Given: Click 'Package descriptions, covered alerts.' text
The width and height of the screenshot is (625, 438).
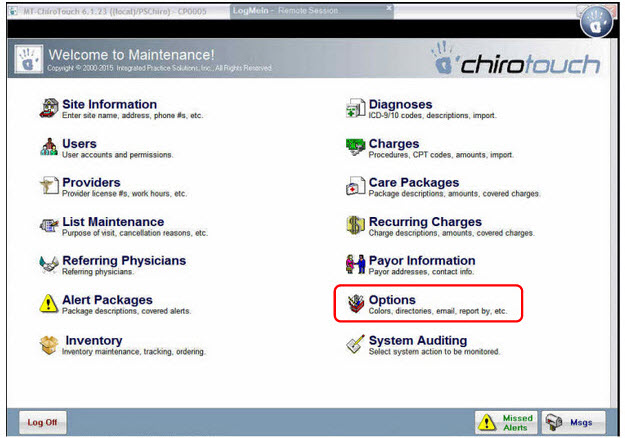Looking at the screenshot, I should [126, 311].
